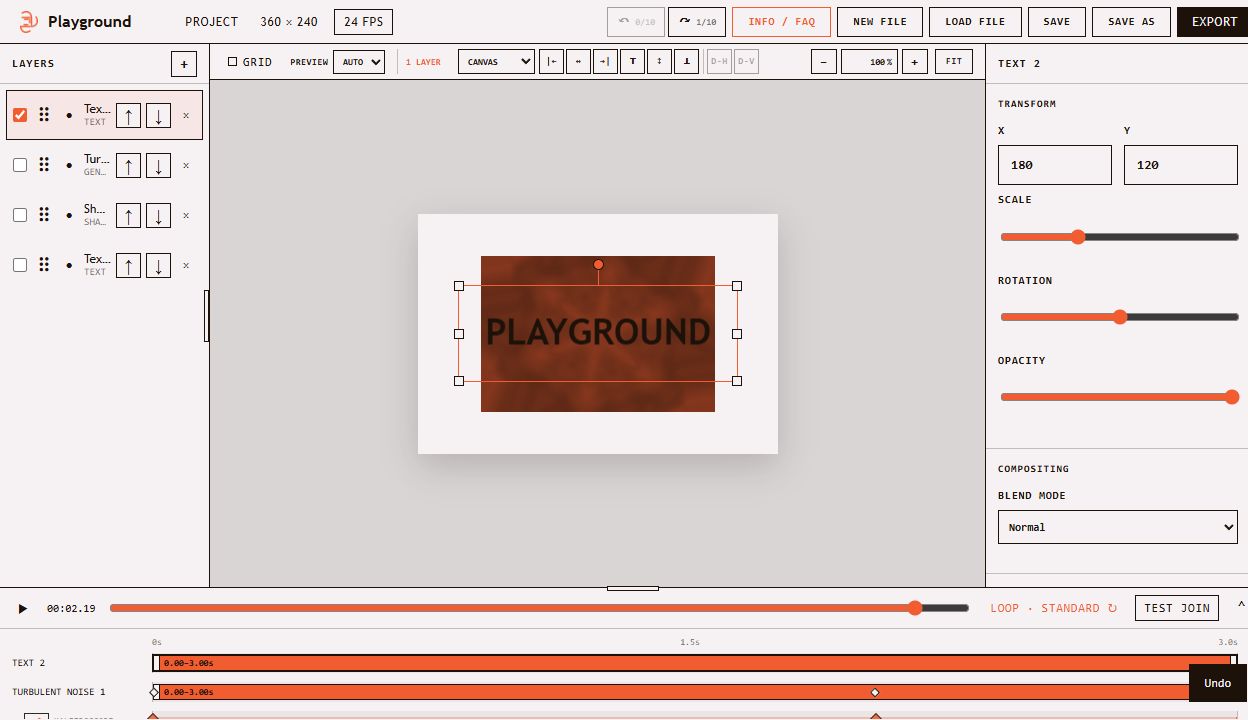This screenshot has width=1248, height=720.
Task: Delete the Sh... shape layer
Action: pos(186,215)
